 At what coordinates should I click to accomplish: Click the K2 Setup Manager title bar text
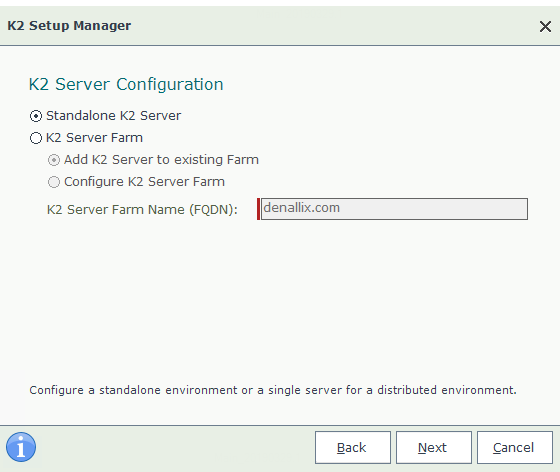point(69,26)
